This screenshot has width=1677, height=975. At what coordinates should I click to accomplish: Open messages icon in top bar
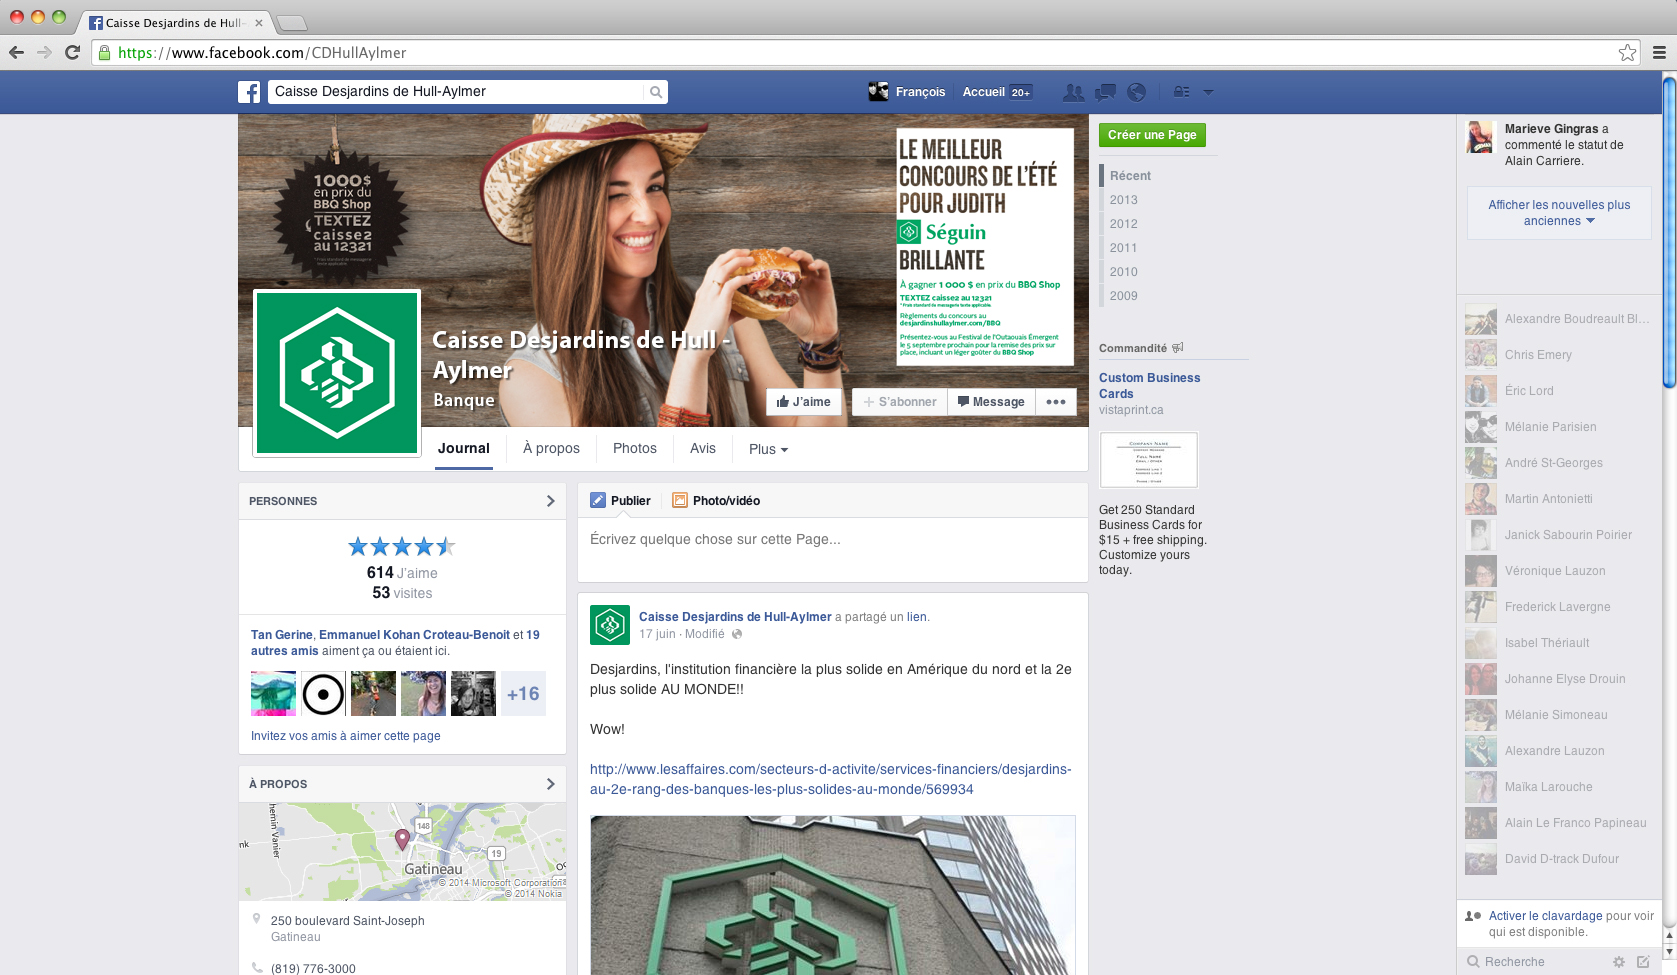pos(1105,92)
